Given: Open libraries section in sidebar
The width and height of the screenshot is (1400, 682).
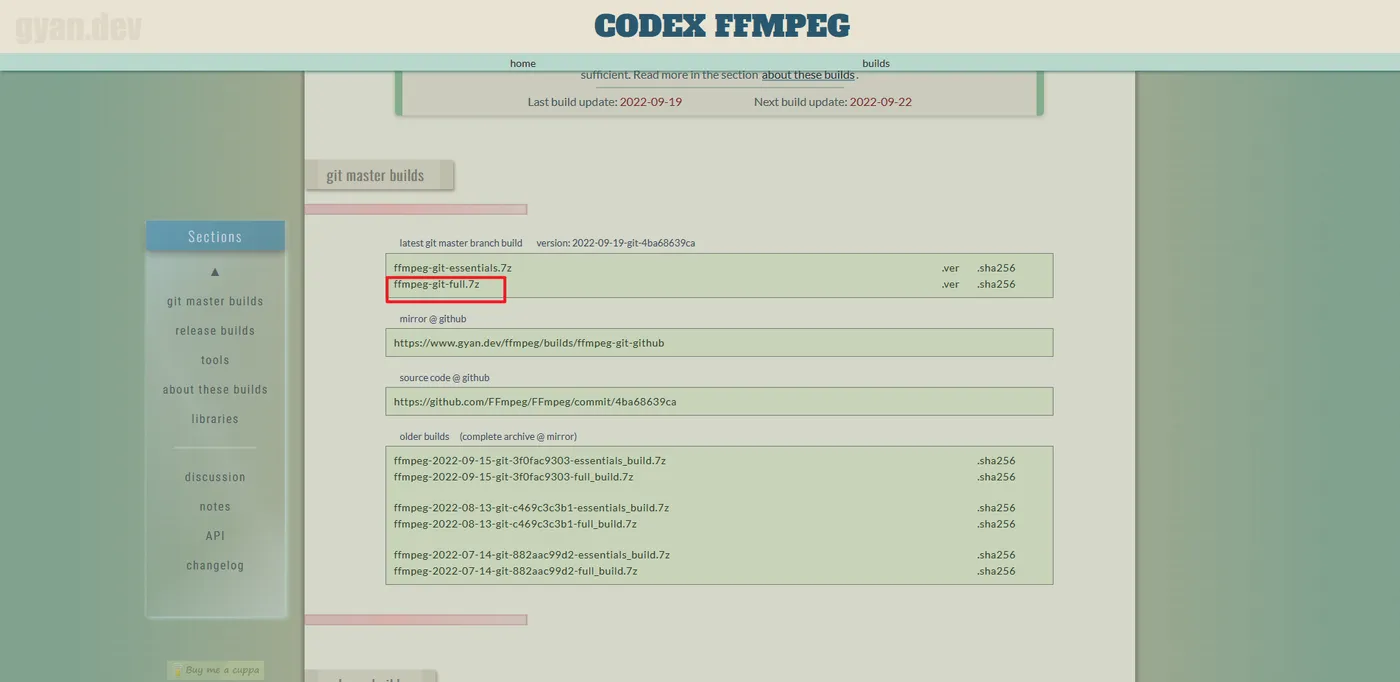Looking at the screenshot, I should [215, 419].
